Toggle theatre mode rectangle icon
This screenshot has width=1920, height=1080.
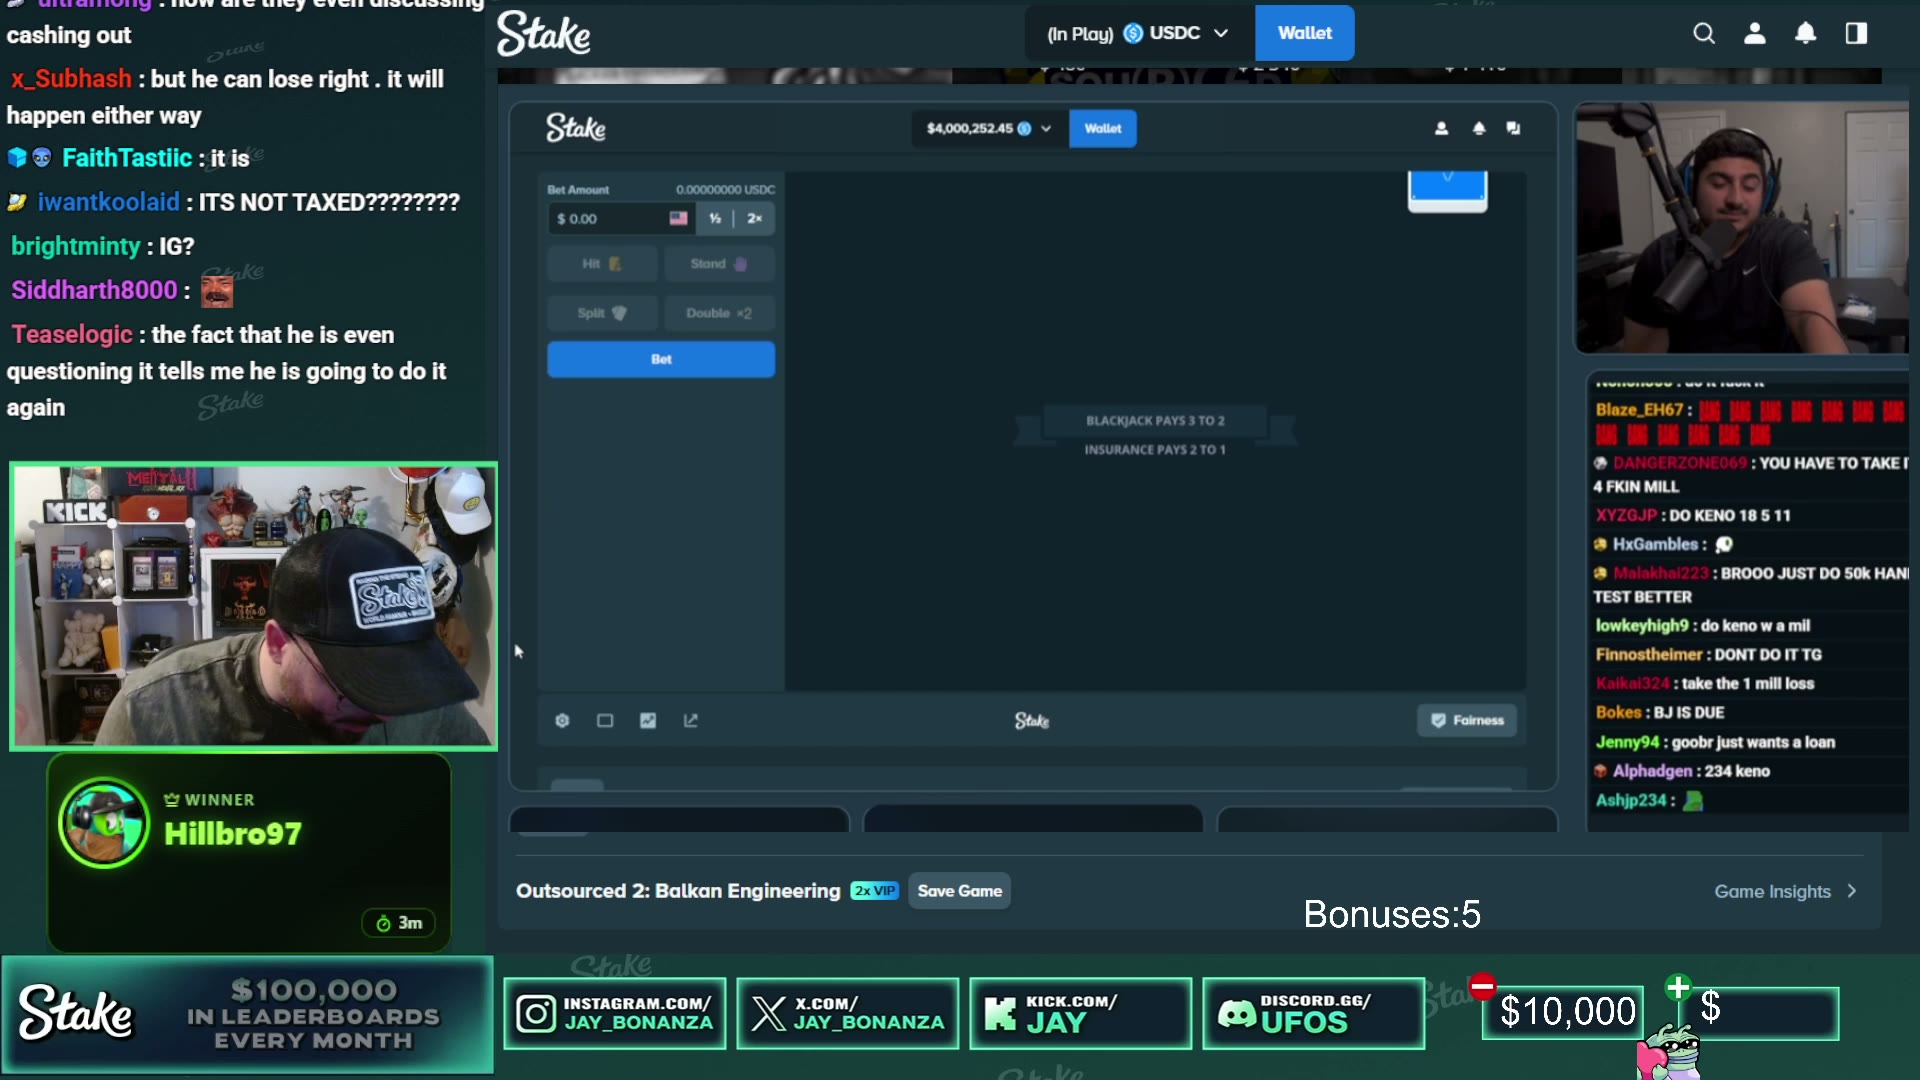coord(605,720)
